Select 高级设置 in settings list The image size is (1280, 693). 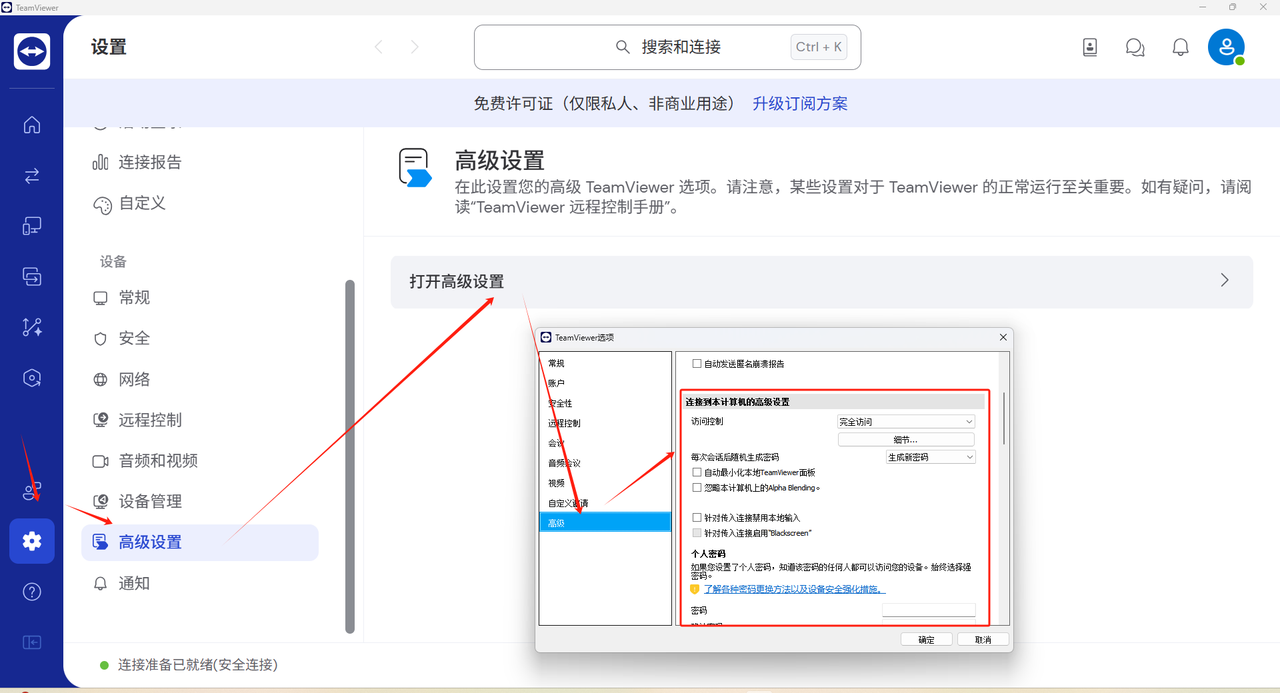(x=200, y=542)
